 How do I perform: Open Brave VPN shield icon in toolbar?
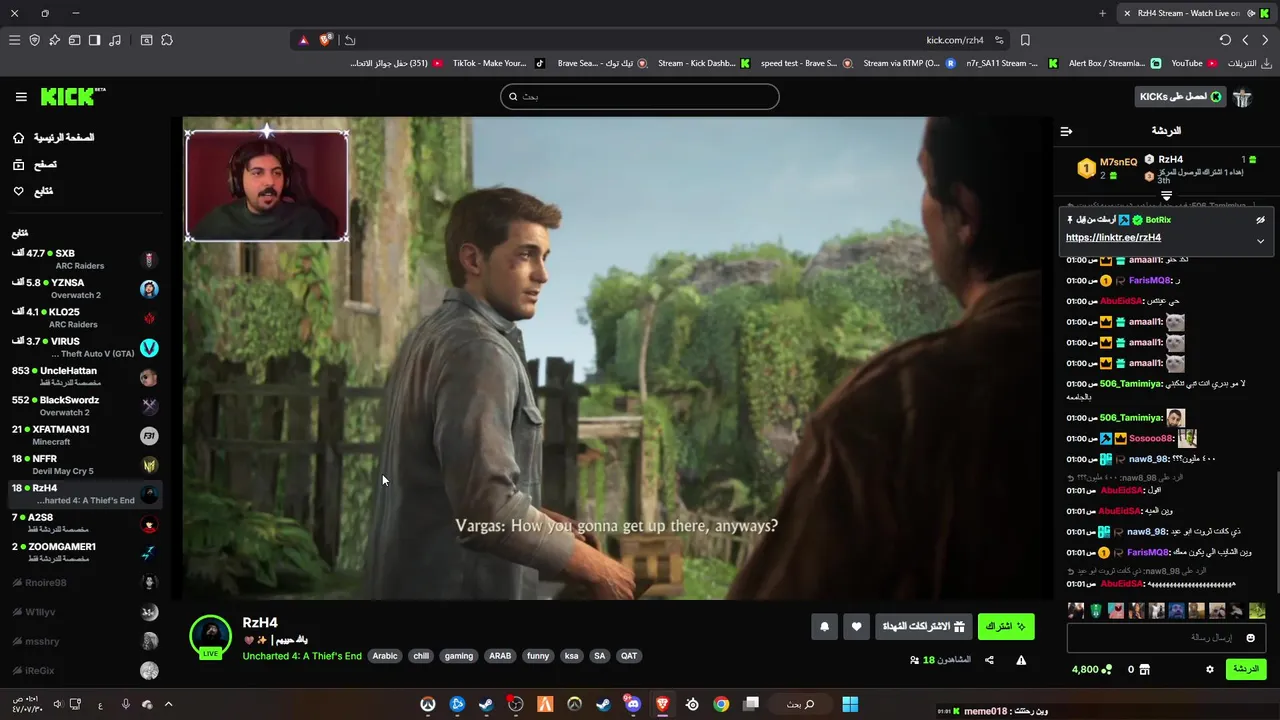35,40
